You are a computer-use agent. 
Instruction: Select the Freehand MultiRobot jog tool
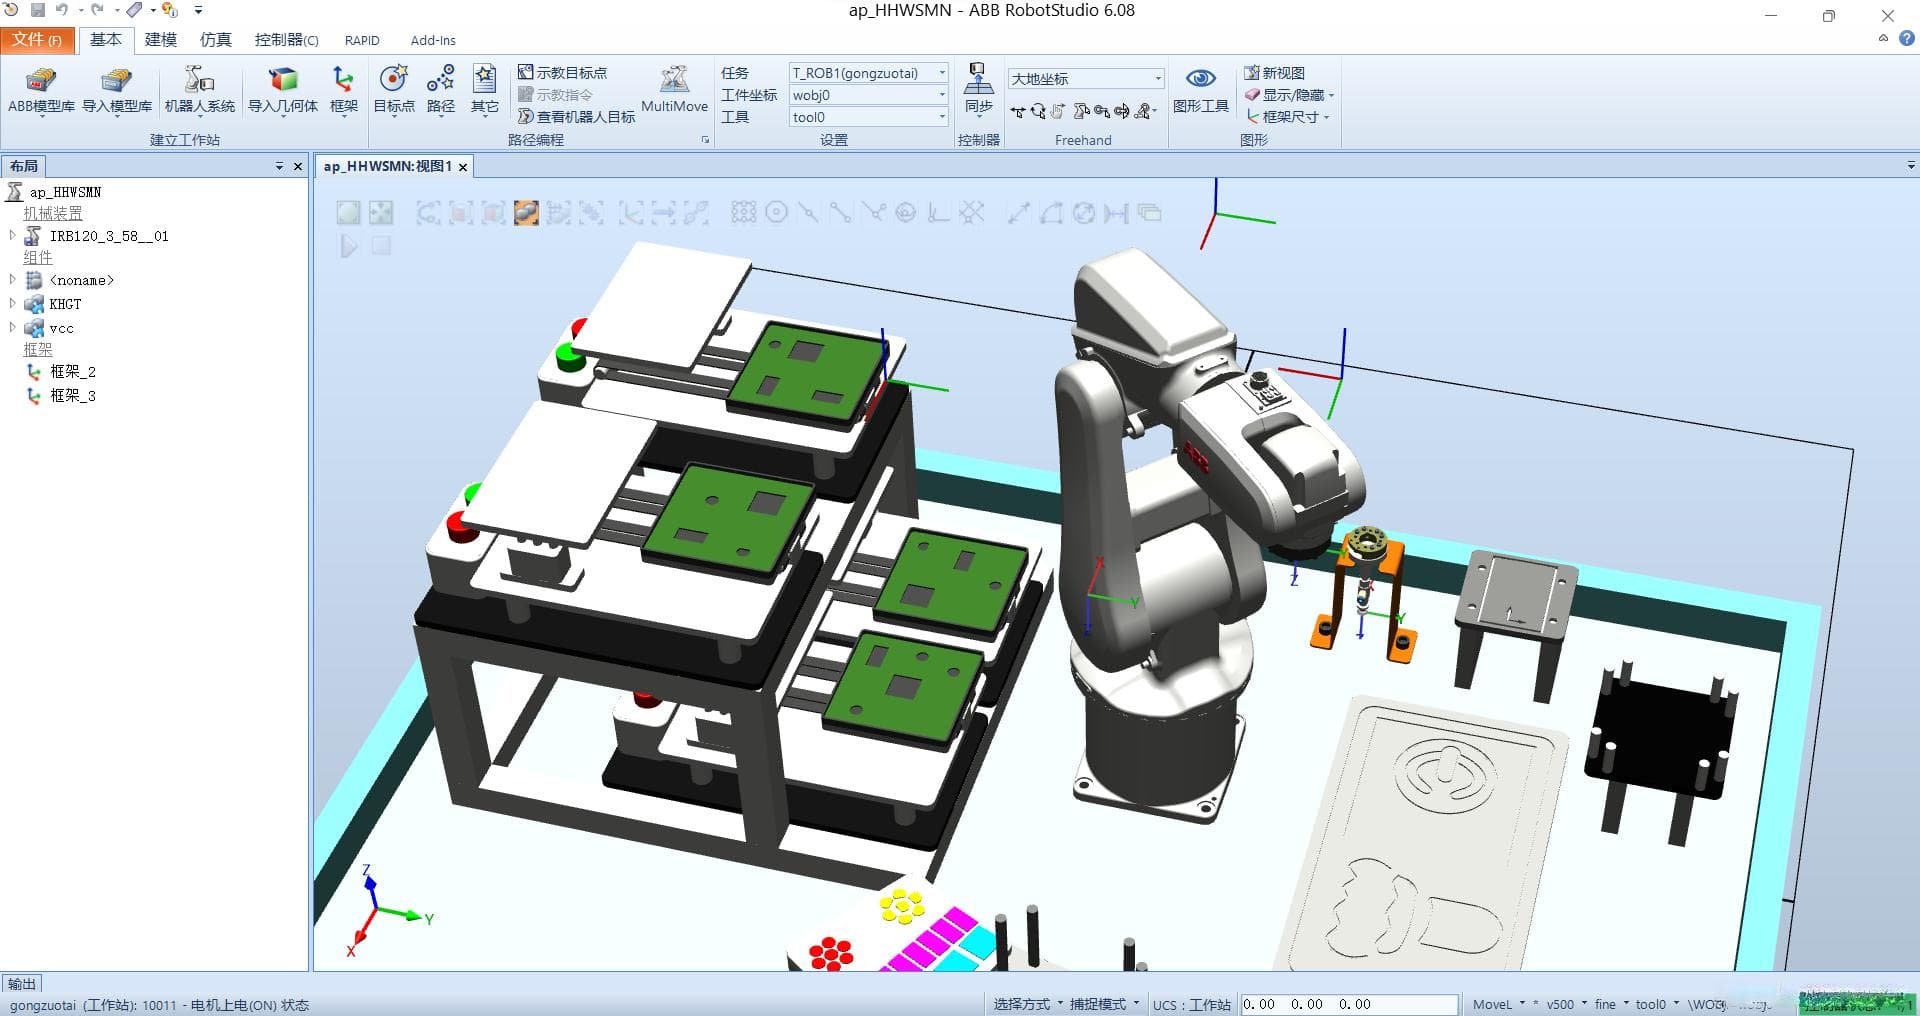(x=1142, y=111)
